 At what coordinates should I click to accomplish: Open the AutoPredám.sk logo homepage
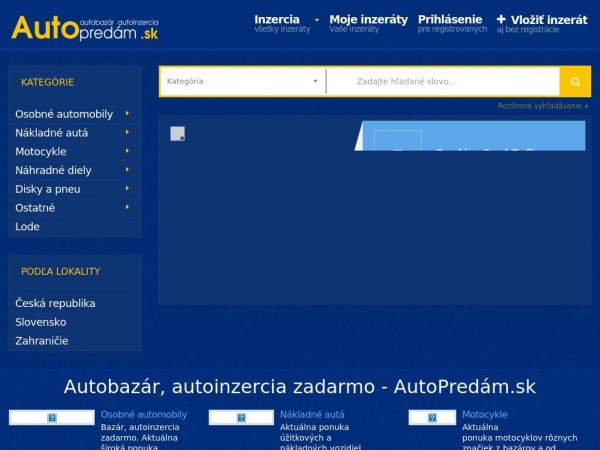[85, 28]
